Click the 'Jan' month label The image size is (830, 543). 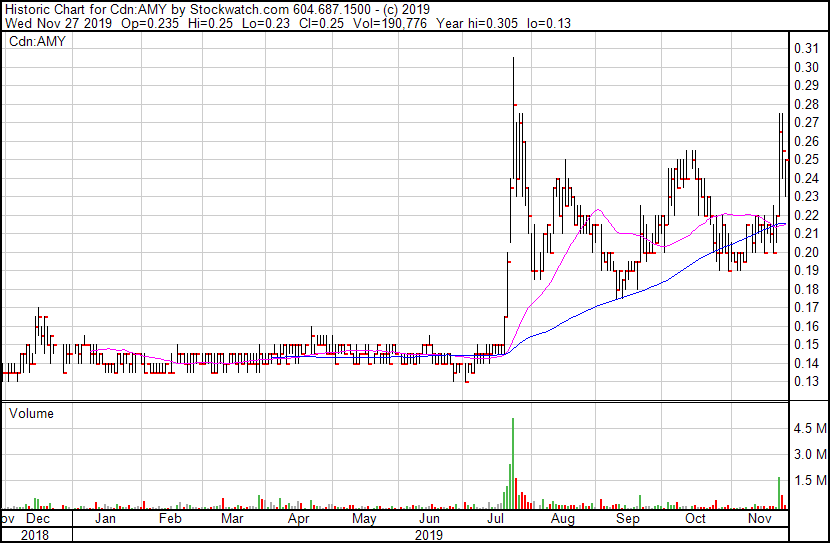[105, 518]
